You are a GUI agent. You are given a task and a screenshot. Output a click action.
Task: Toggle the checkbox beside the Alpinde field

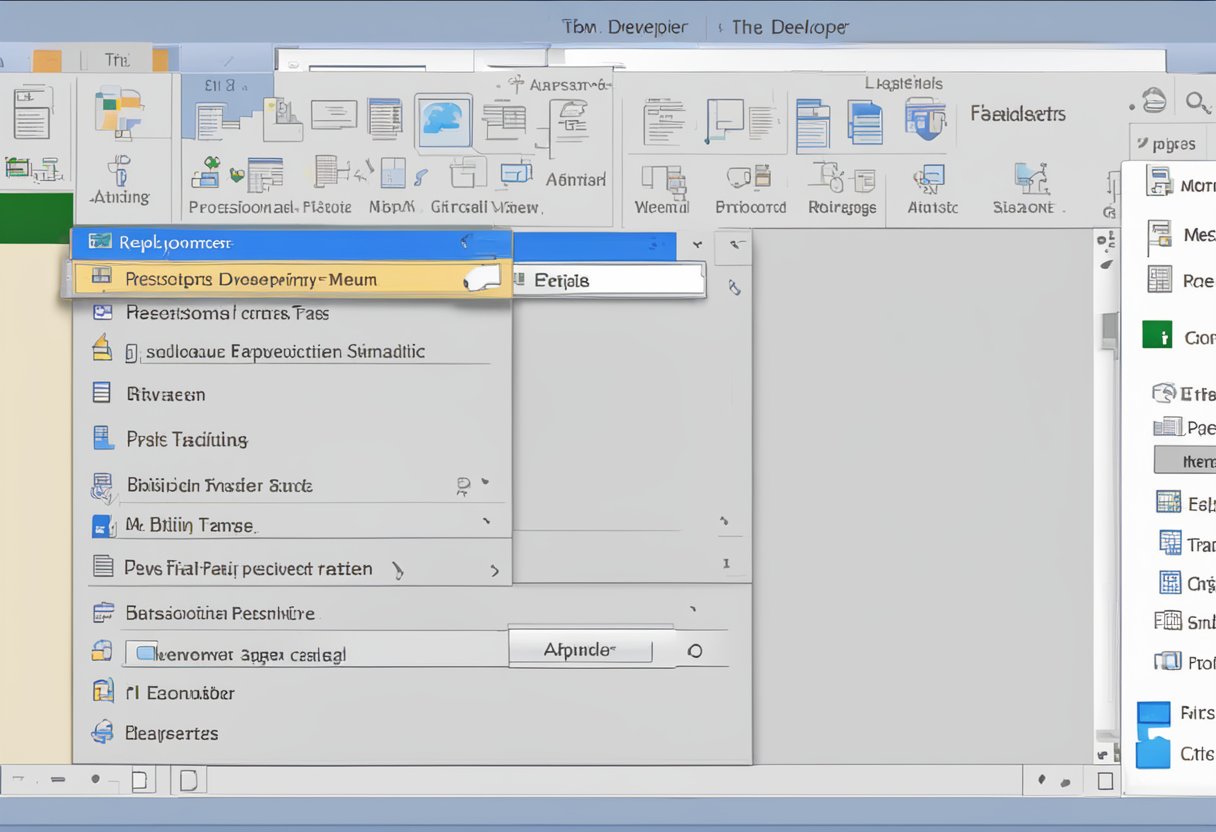click(x=145, y=652)
